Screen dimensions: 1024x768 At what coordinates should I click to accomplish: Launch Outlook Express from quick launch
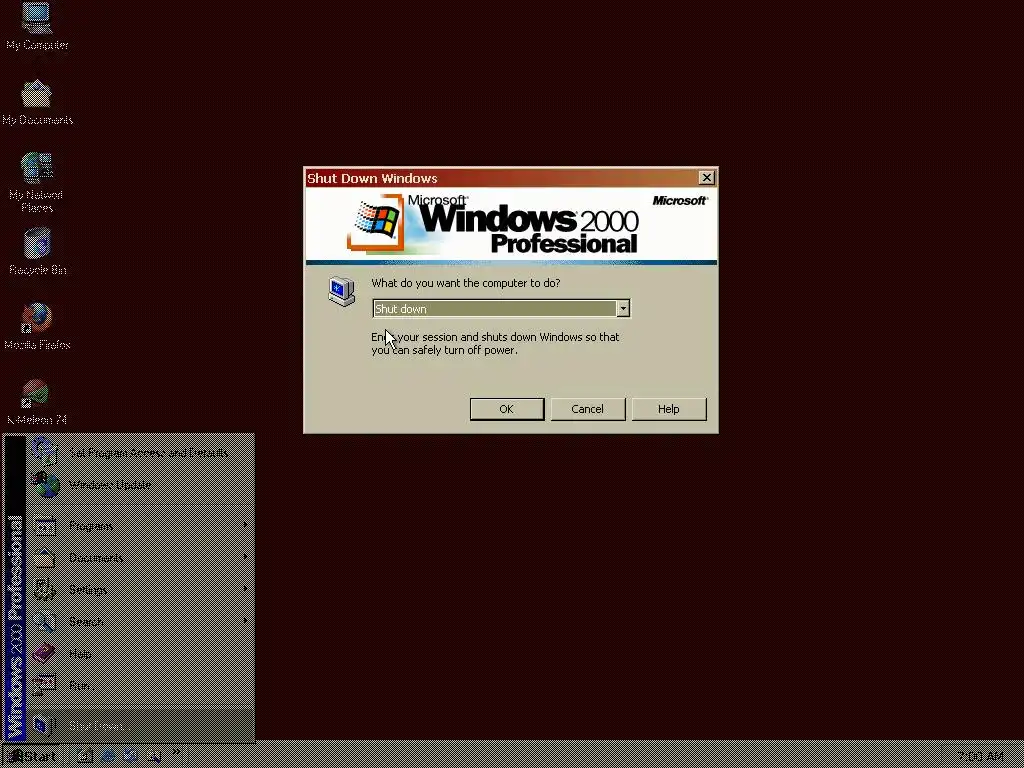tap(130, 756)
